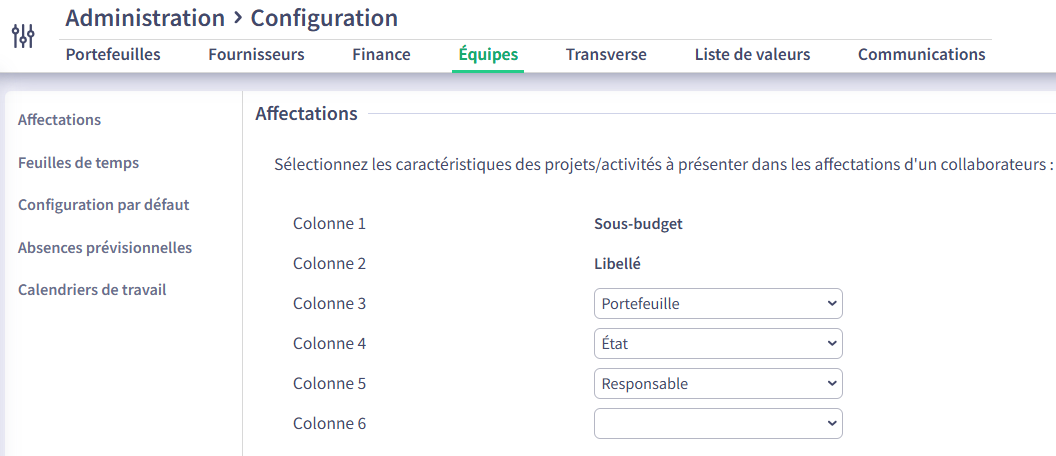This screenshot has height=456, width=1056.
Task: Open Feuilles de temps section
Action: (78, 163)
